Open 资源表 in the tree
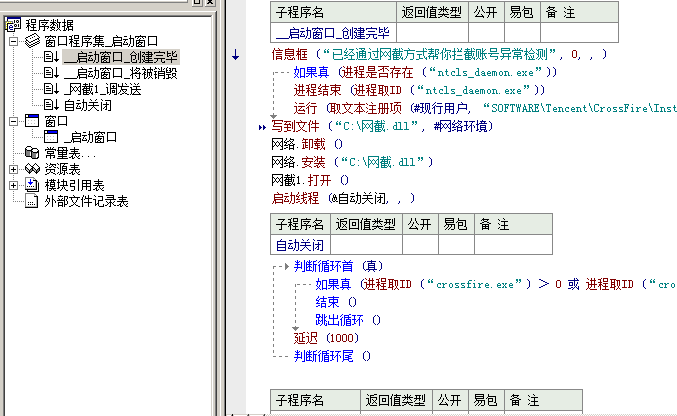The width and height of the screenshot is (677, 416). click(62, 169)
